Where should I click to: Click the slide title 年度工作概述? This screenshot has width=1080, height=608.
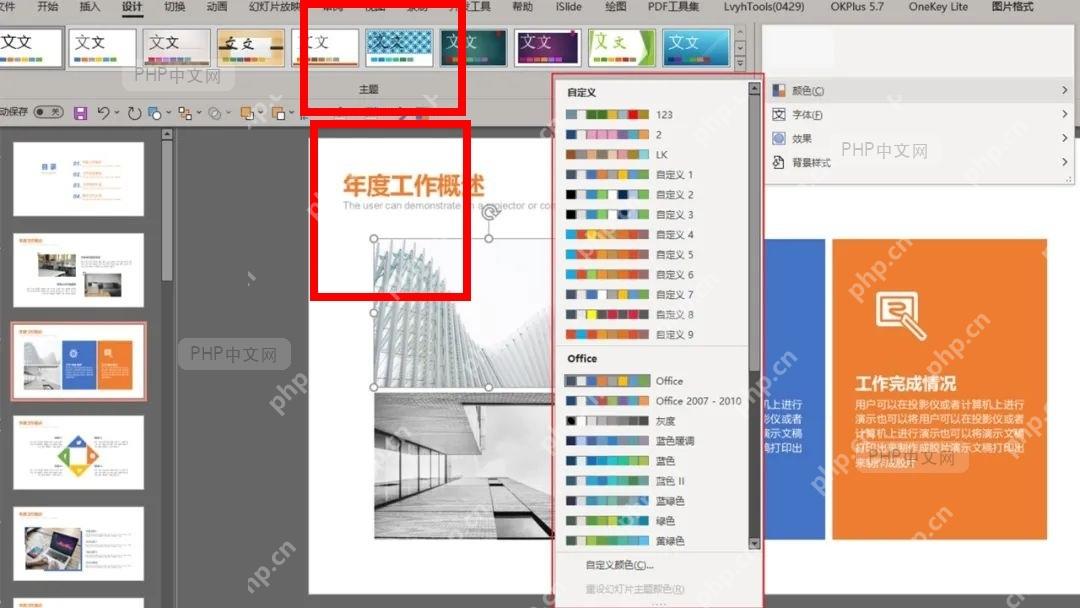[413, 185]
